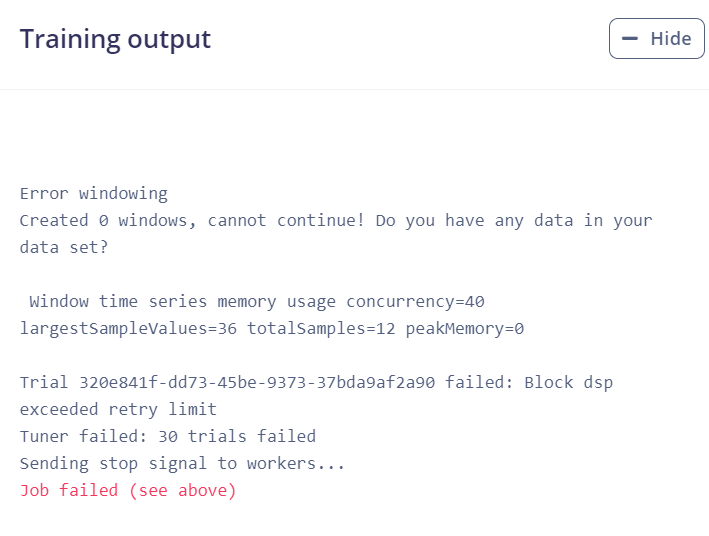Click the 'failed: Block dsp' text
This screenshot has width=709, height=536.
529,382
